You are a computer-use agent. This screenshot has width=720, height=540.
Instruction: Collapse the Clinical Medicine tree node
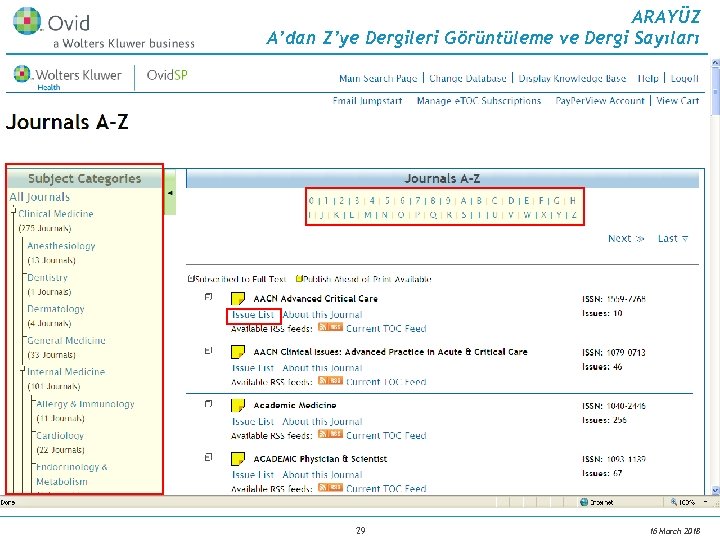[14, 213]
